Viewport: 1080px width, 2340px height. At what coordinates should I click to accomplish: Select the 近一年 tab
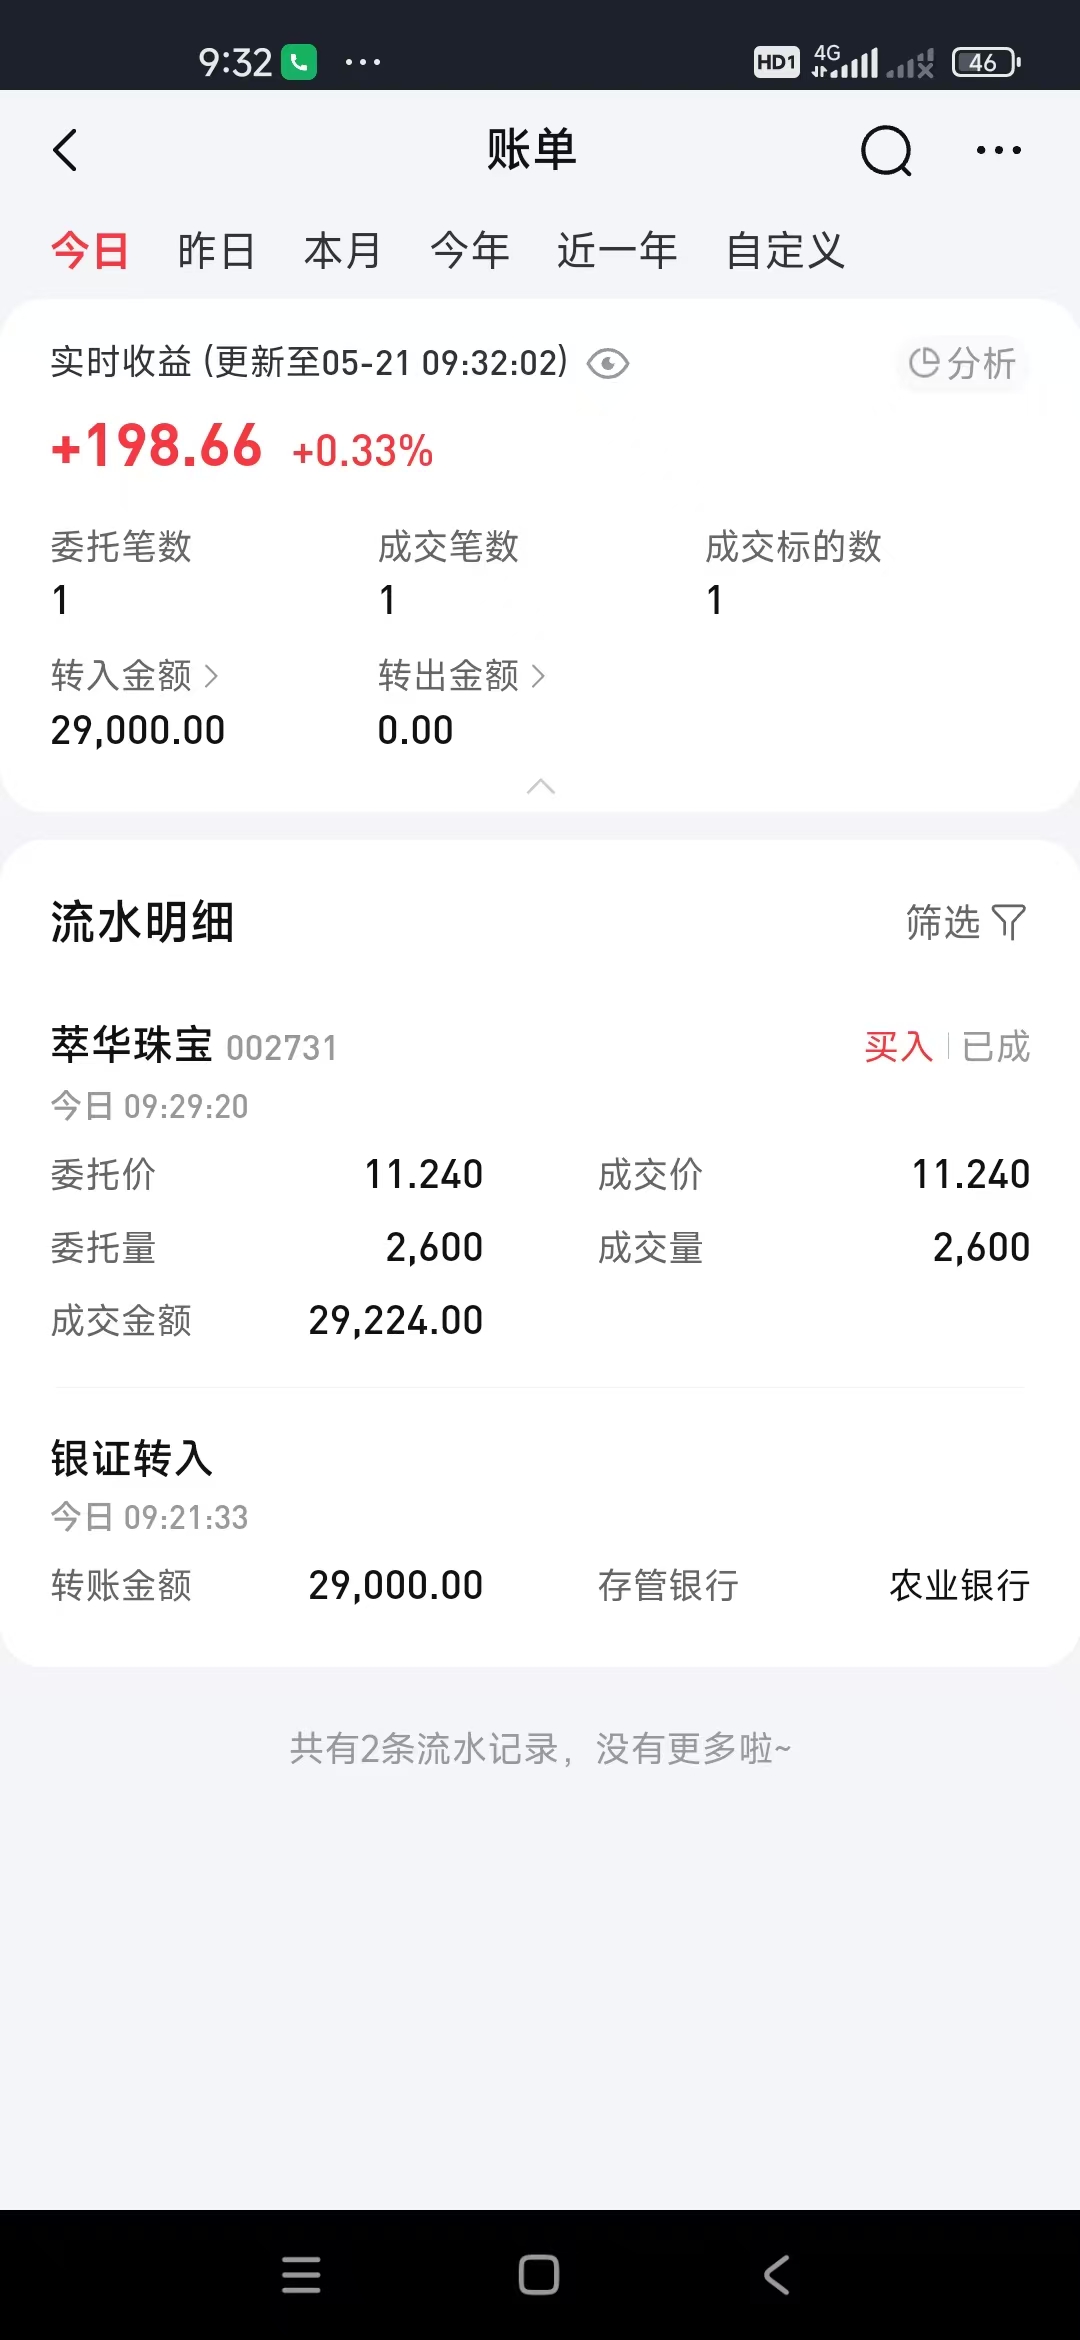pyautogui.click(x=617, y=250)
